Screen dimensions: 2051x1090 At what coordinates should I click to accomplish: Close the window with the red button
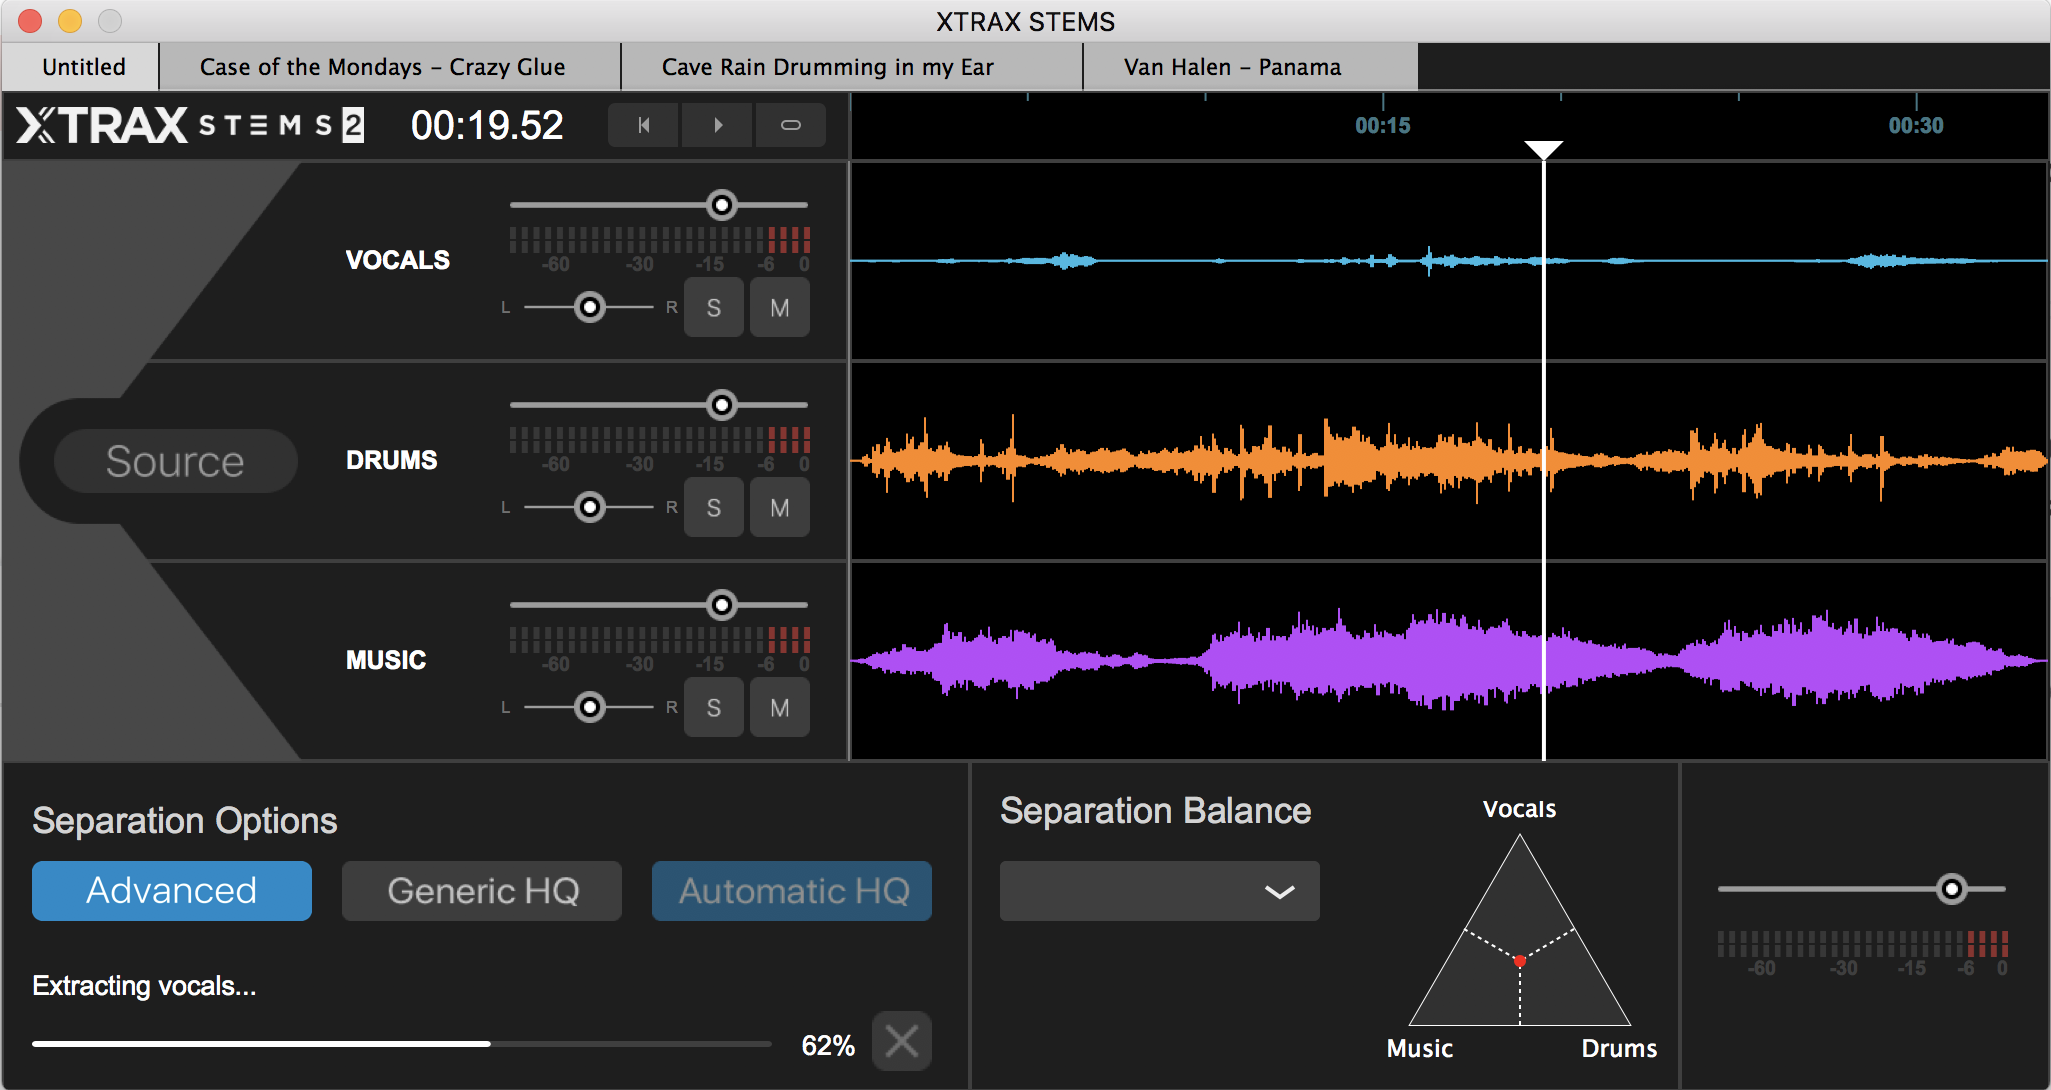click(30, 21)
